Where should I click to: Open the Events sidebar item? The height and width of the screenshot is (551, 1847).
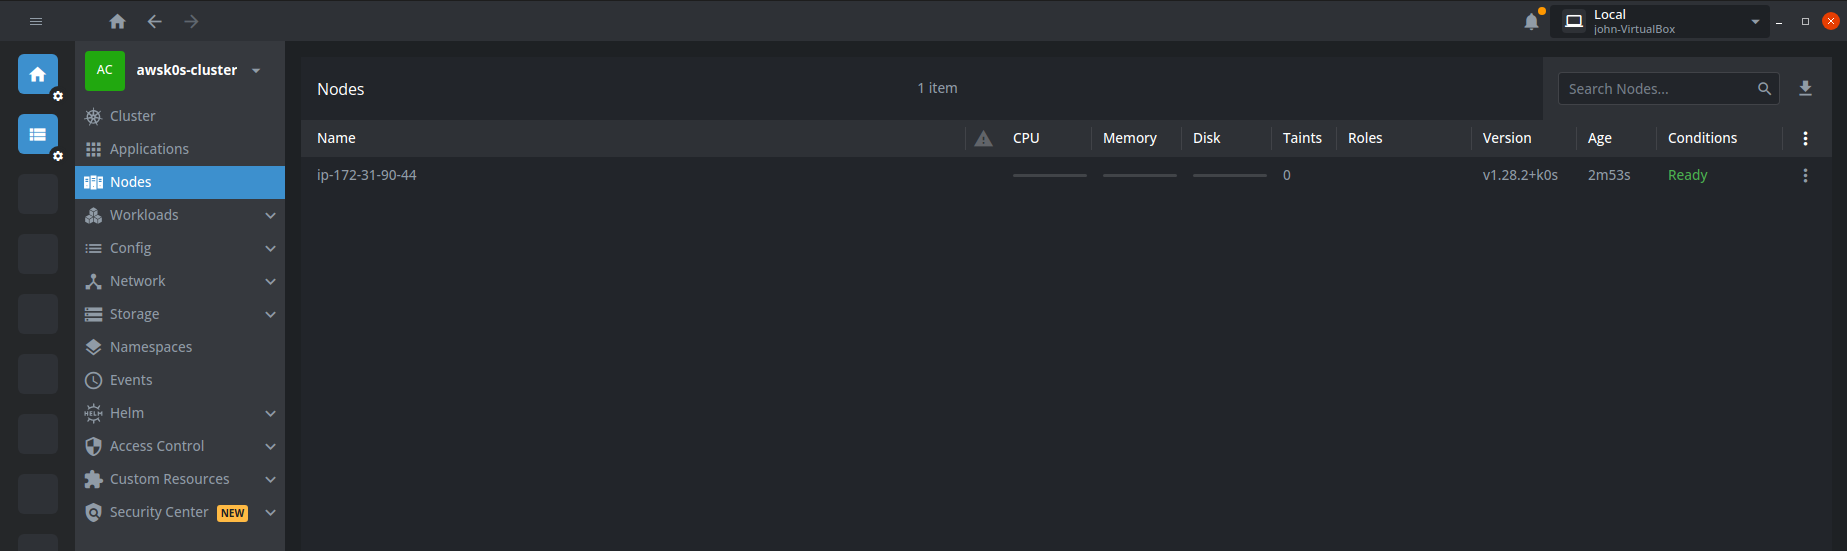[131, 380]
